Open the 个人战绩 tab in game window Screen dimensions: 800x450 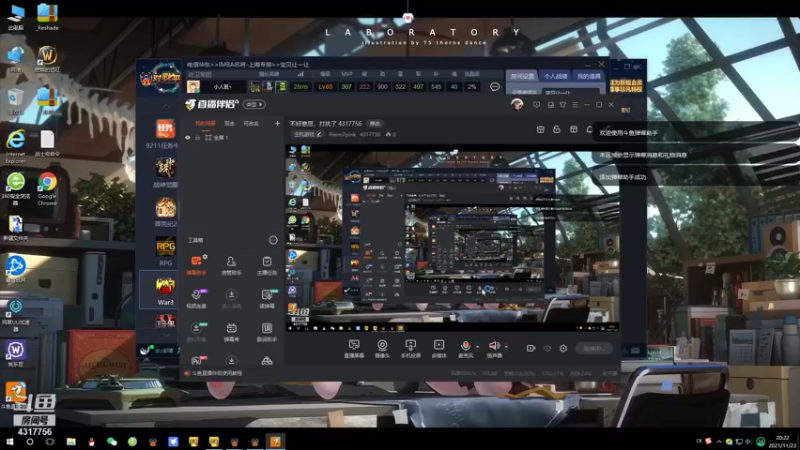coord(555,76)
